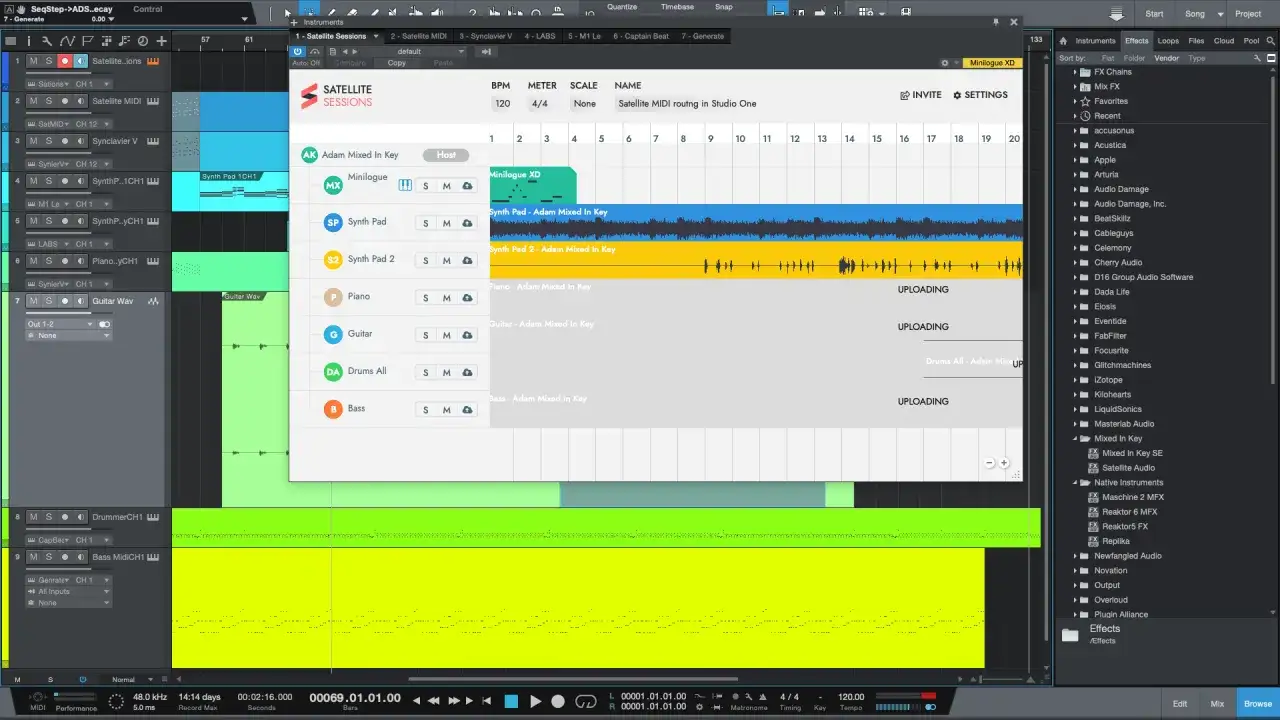Image resolution: width=1280 pixels, height=720 pixels.
Task: Open the Out 1-2 output dropdown
Action: click(x=60, y=324)
